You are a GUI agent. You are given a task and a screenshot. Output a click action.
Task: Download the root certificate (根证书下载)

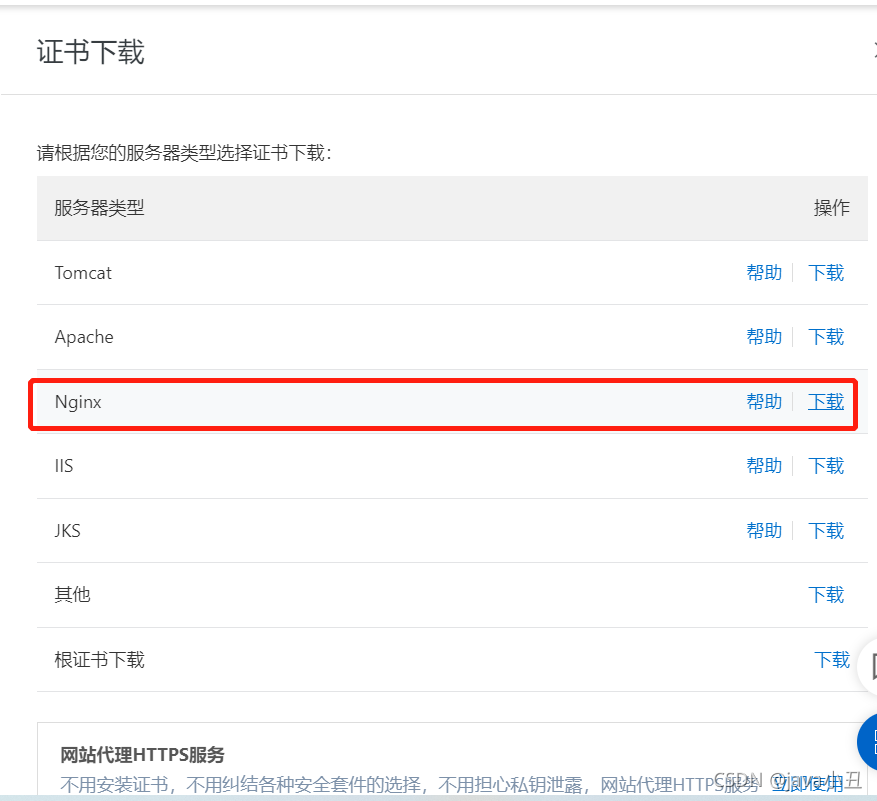click(832, 659)
